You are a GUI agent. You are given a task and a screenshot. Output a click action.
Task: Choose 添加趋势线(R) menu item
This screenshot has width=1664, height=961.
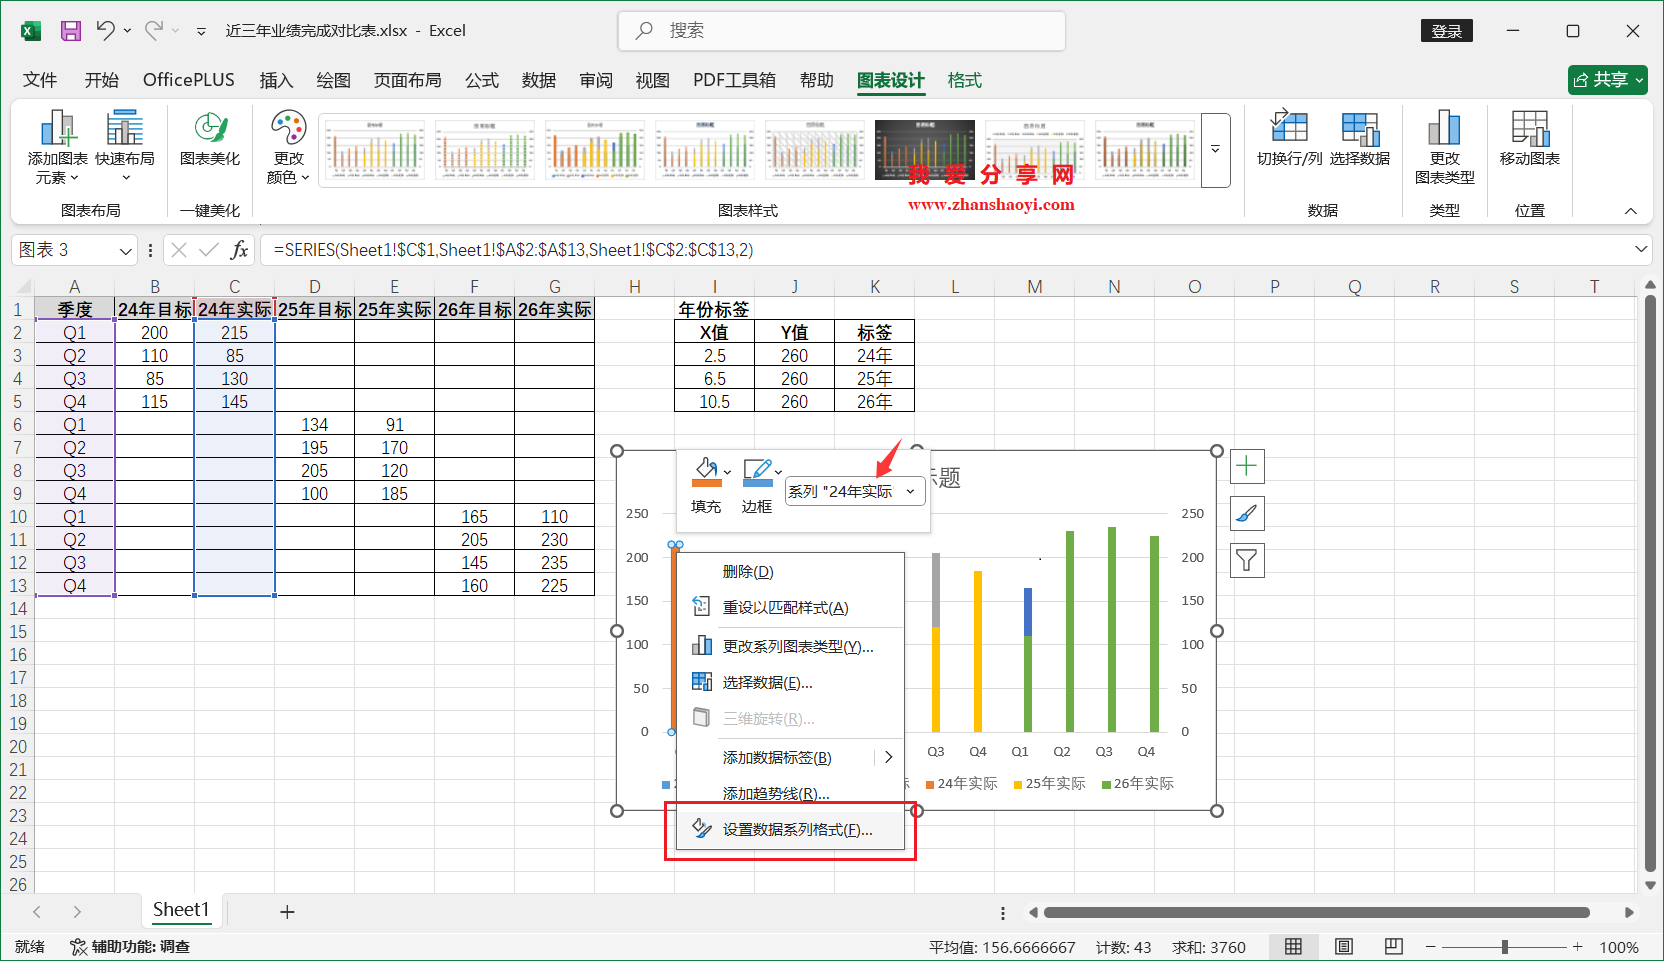pyautogui.click(x=790, y=794)
